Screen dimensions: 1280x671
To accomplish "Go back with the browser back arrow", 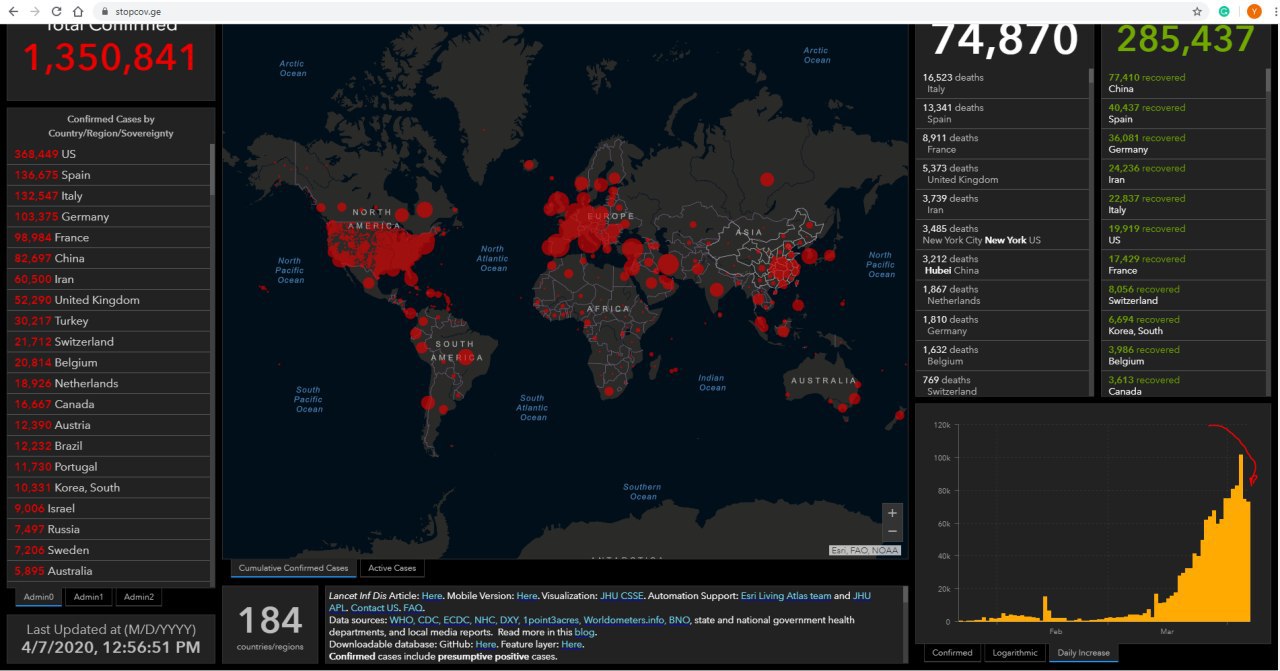I will point(13,11).
